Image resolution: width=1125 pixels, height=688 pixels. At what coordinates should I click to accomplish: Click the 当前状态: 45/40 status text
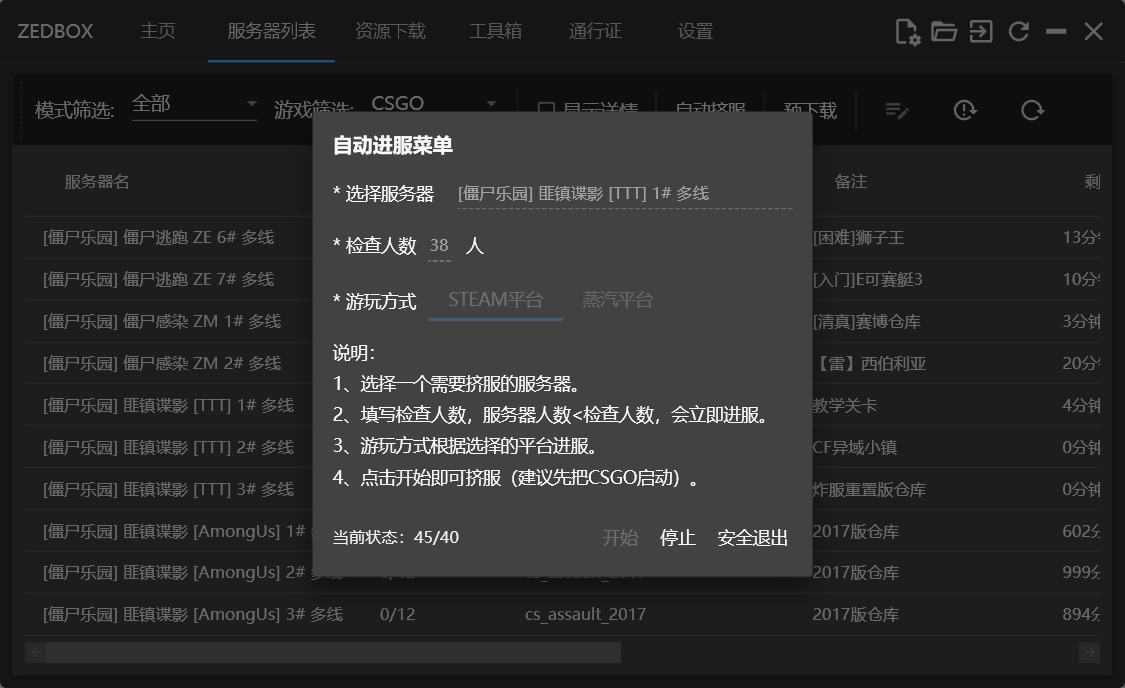[x=396, y=537]
